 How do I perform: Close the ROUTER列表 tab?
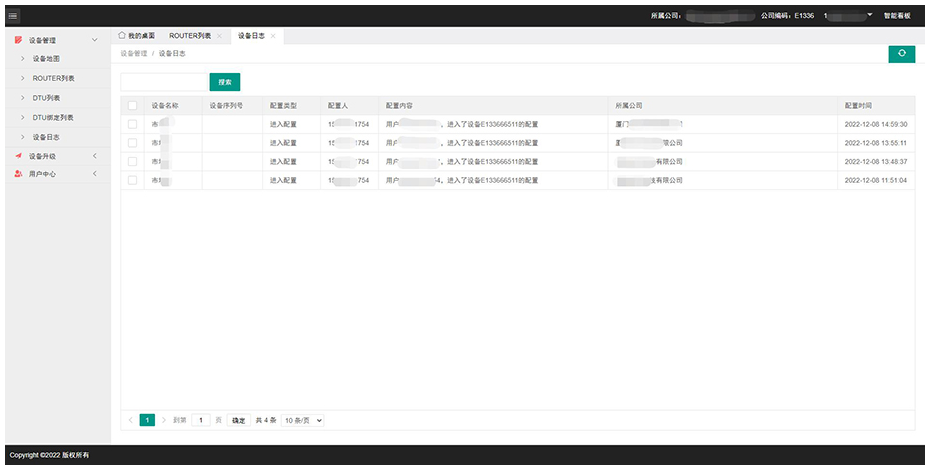219,36
